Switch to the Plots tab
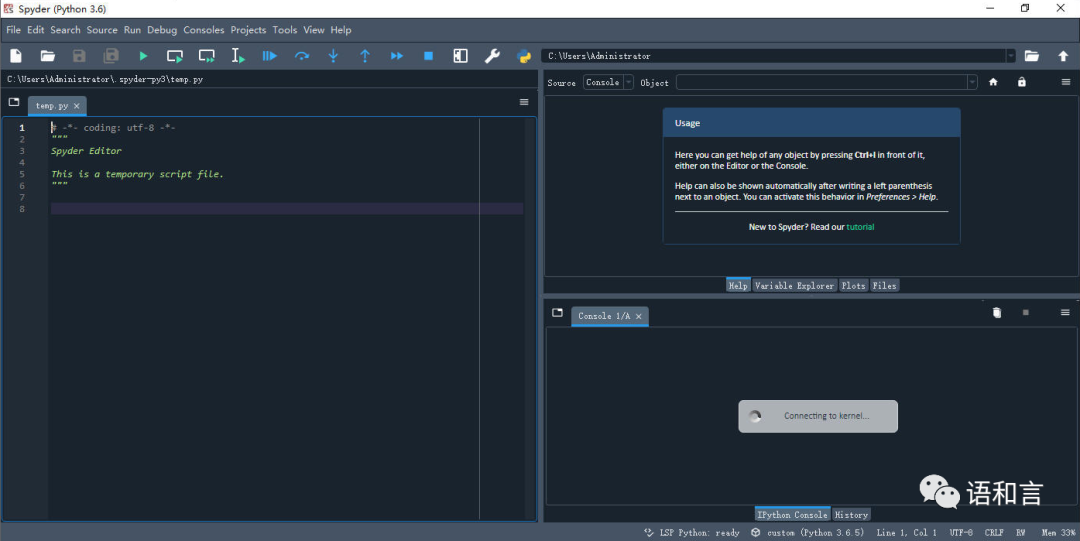 click(853, 285)
